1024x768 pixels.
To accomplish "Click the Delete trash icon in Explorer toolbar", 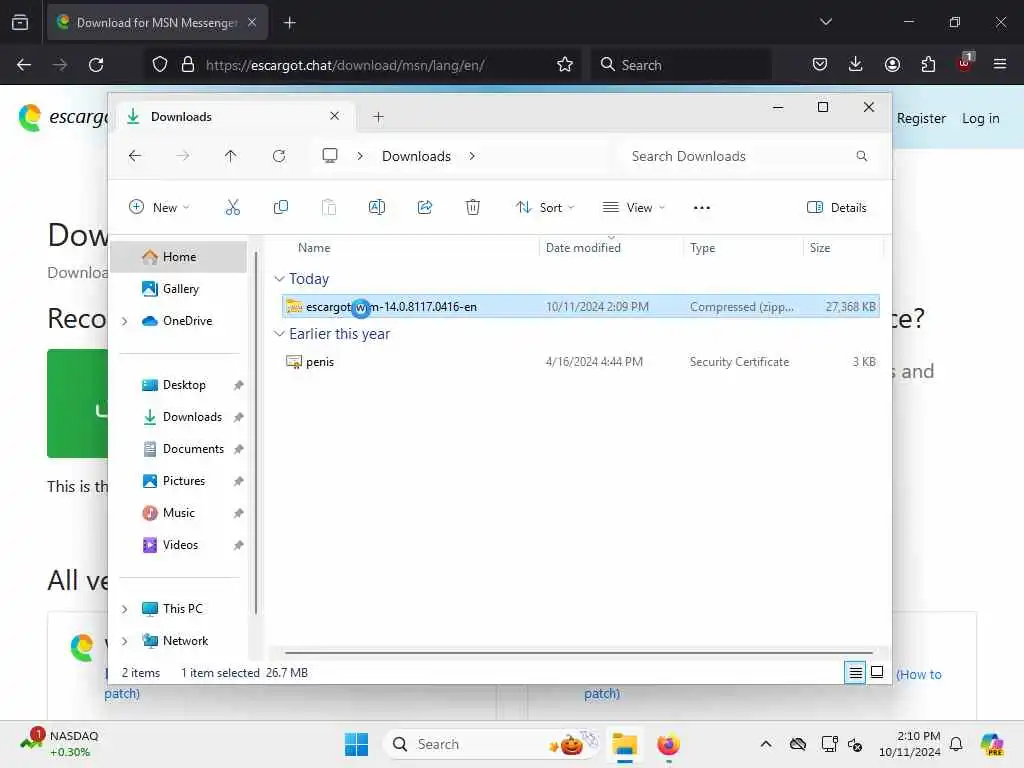I will pos(473,208).
